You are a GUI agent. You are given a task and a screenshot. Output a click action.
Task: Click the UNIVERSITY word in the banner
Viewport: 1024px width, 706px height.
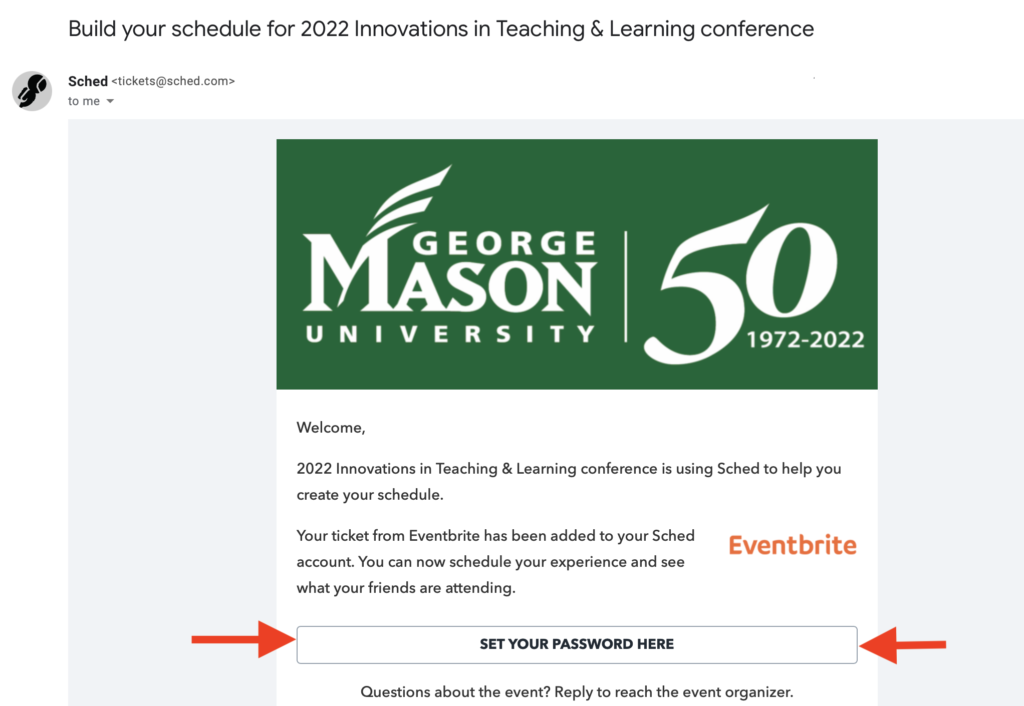(450, 334)
